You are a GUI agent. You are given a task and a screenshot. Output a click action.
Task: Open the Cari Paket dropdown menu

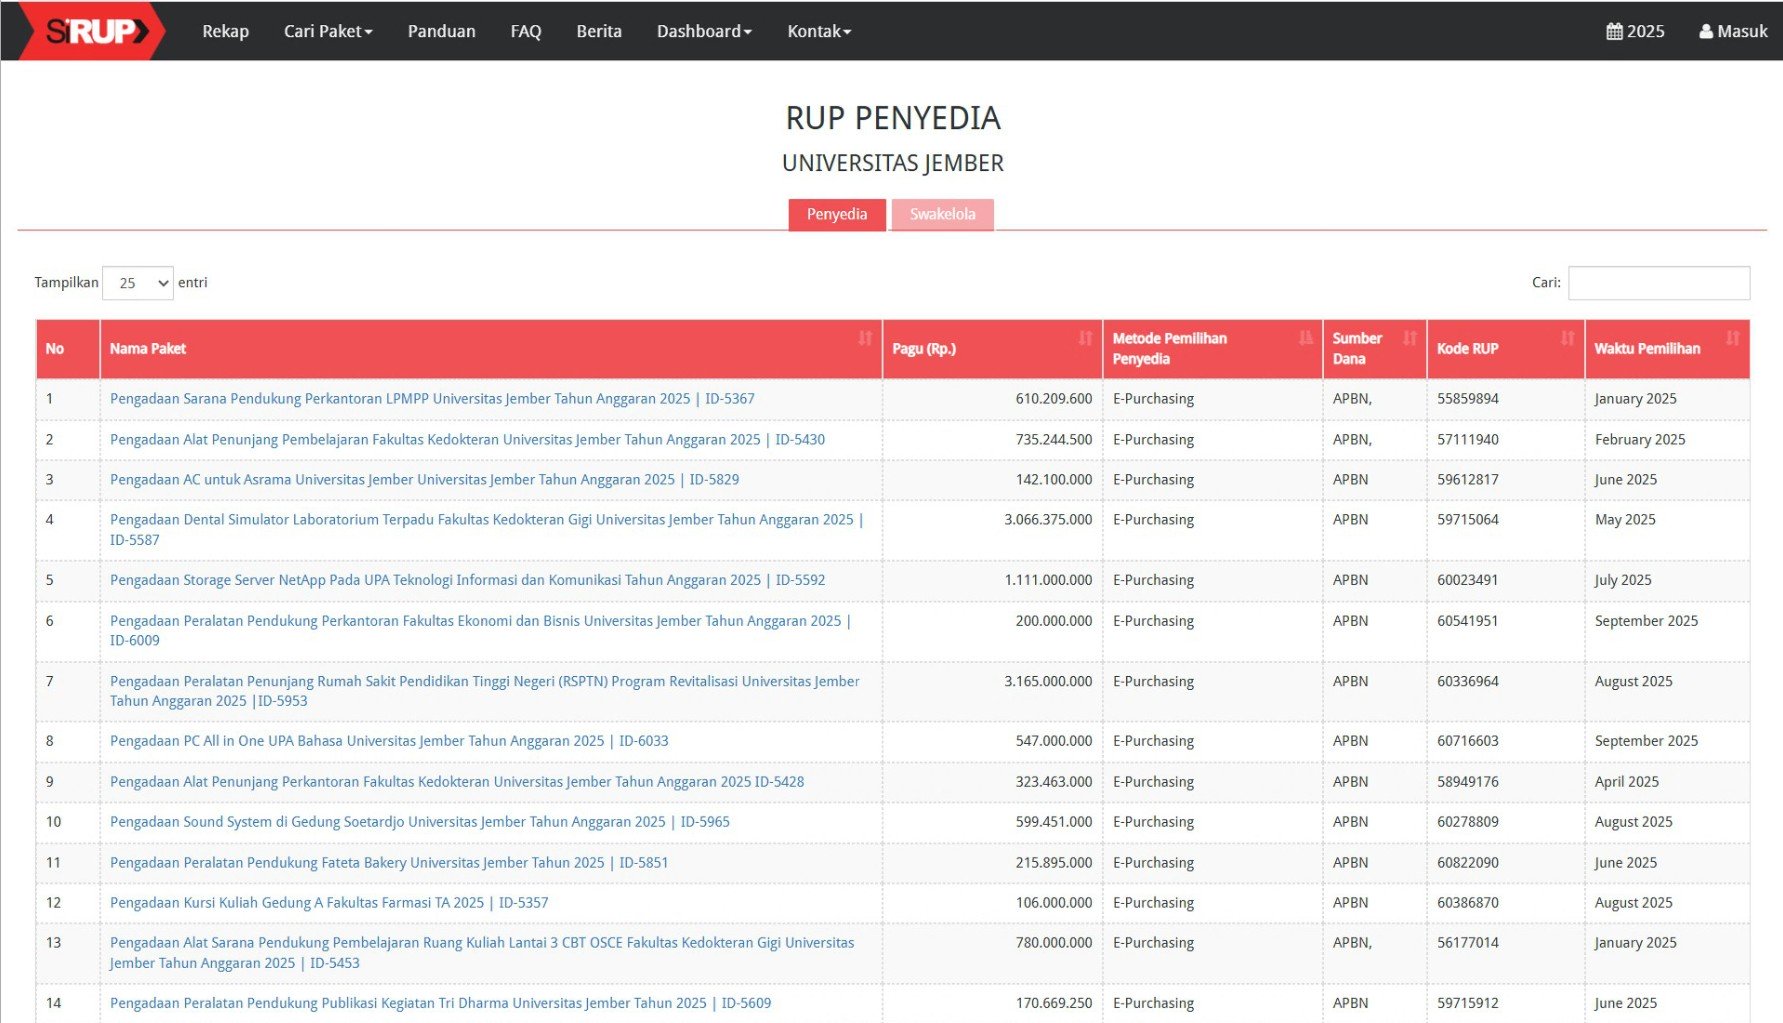point(328,31)
